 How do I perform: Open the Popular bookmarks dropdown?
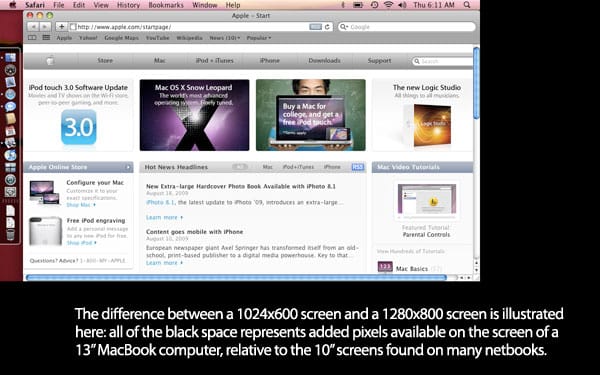259,38
